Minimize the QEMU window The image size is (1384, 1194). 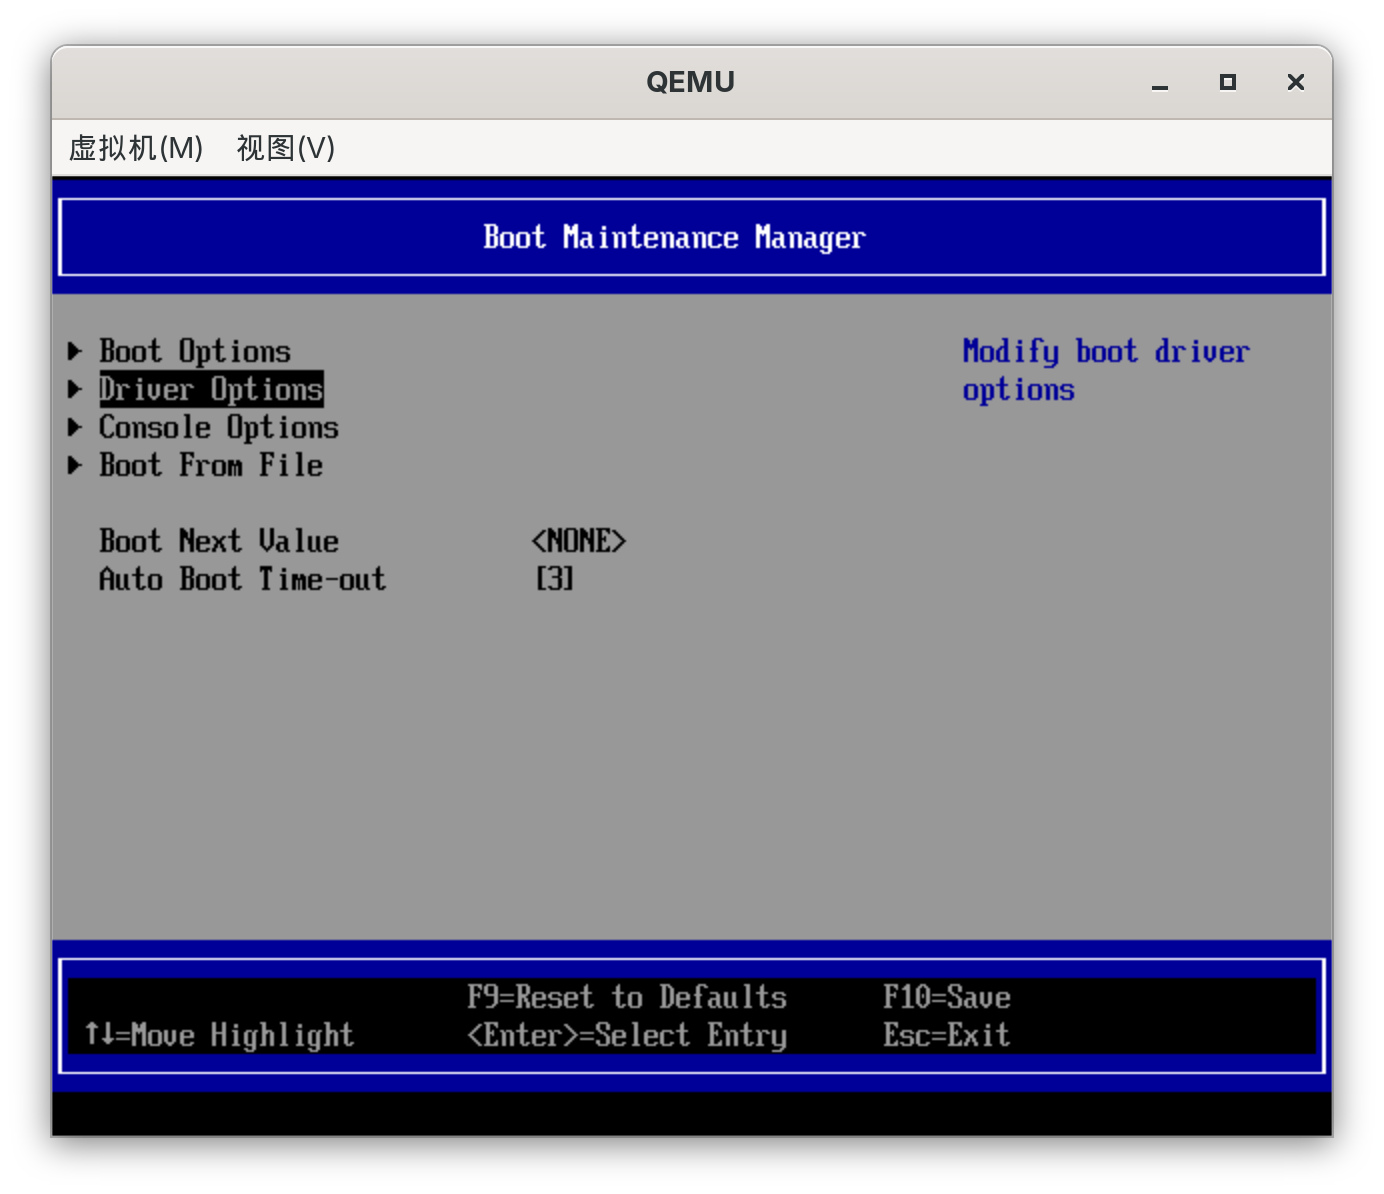(1160, 83)
